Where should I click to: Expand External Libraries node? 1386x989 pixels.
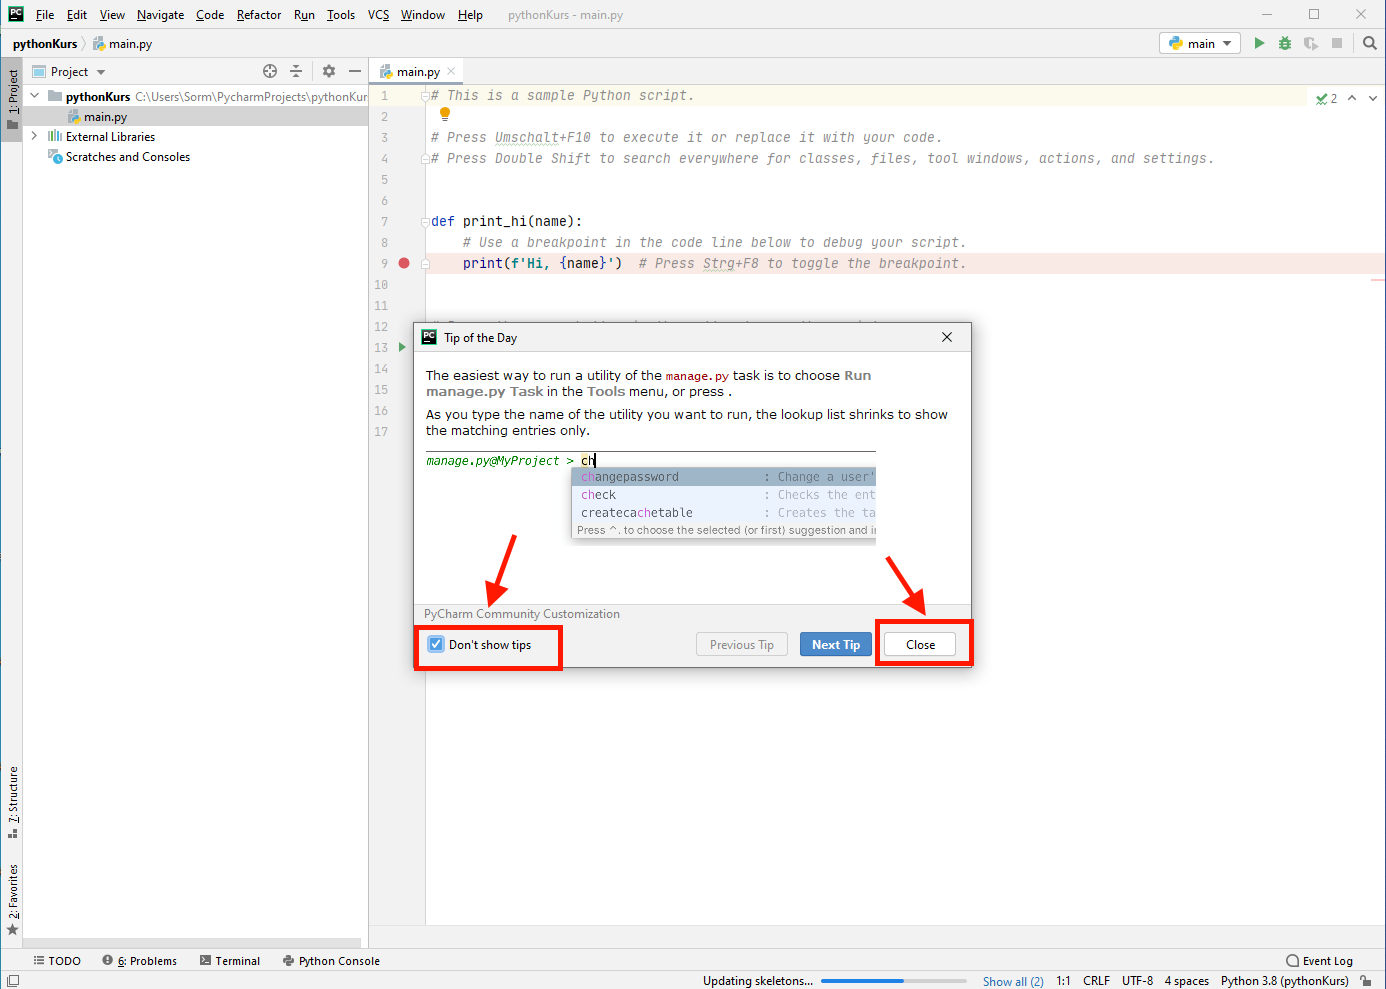coord(35,136)
